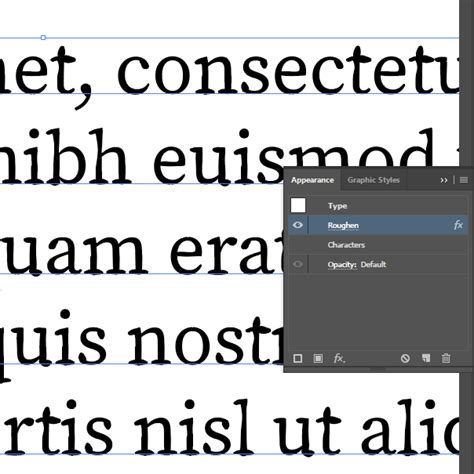The width and height of the screenshot is (474, 474).
Task: Click the fx icon on Roughen row
Action: tap(458, 225)
